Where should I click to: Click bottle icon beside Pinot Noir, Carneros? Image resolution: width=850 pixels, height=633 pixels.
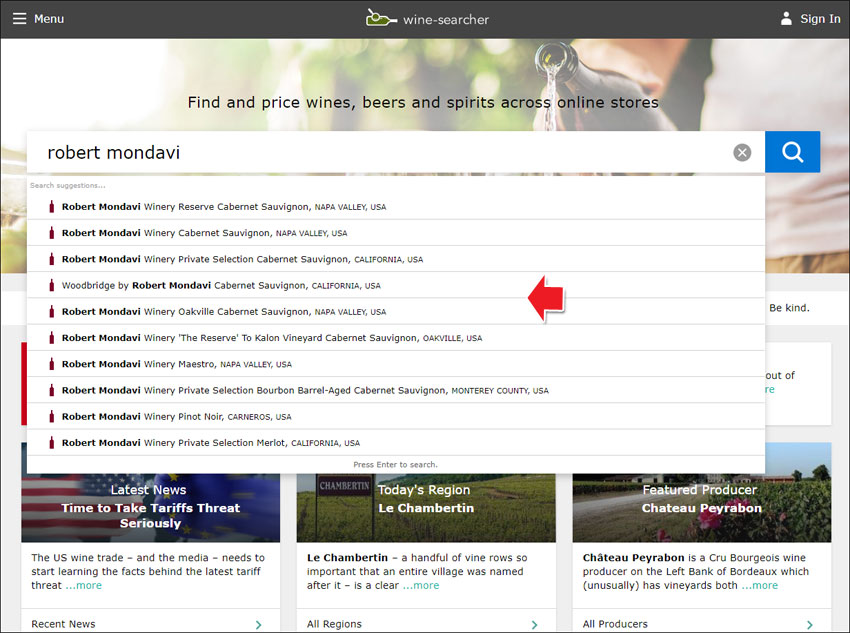point(51,416)
